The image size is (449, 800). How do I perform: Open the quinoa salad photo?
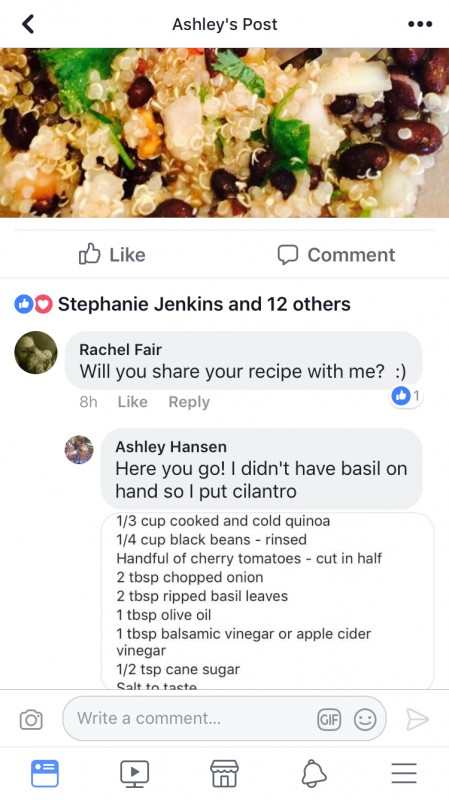click(x=224, y=133)
